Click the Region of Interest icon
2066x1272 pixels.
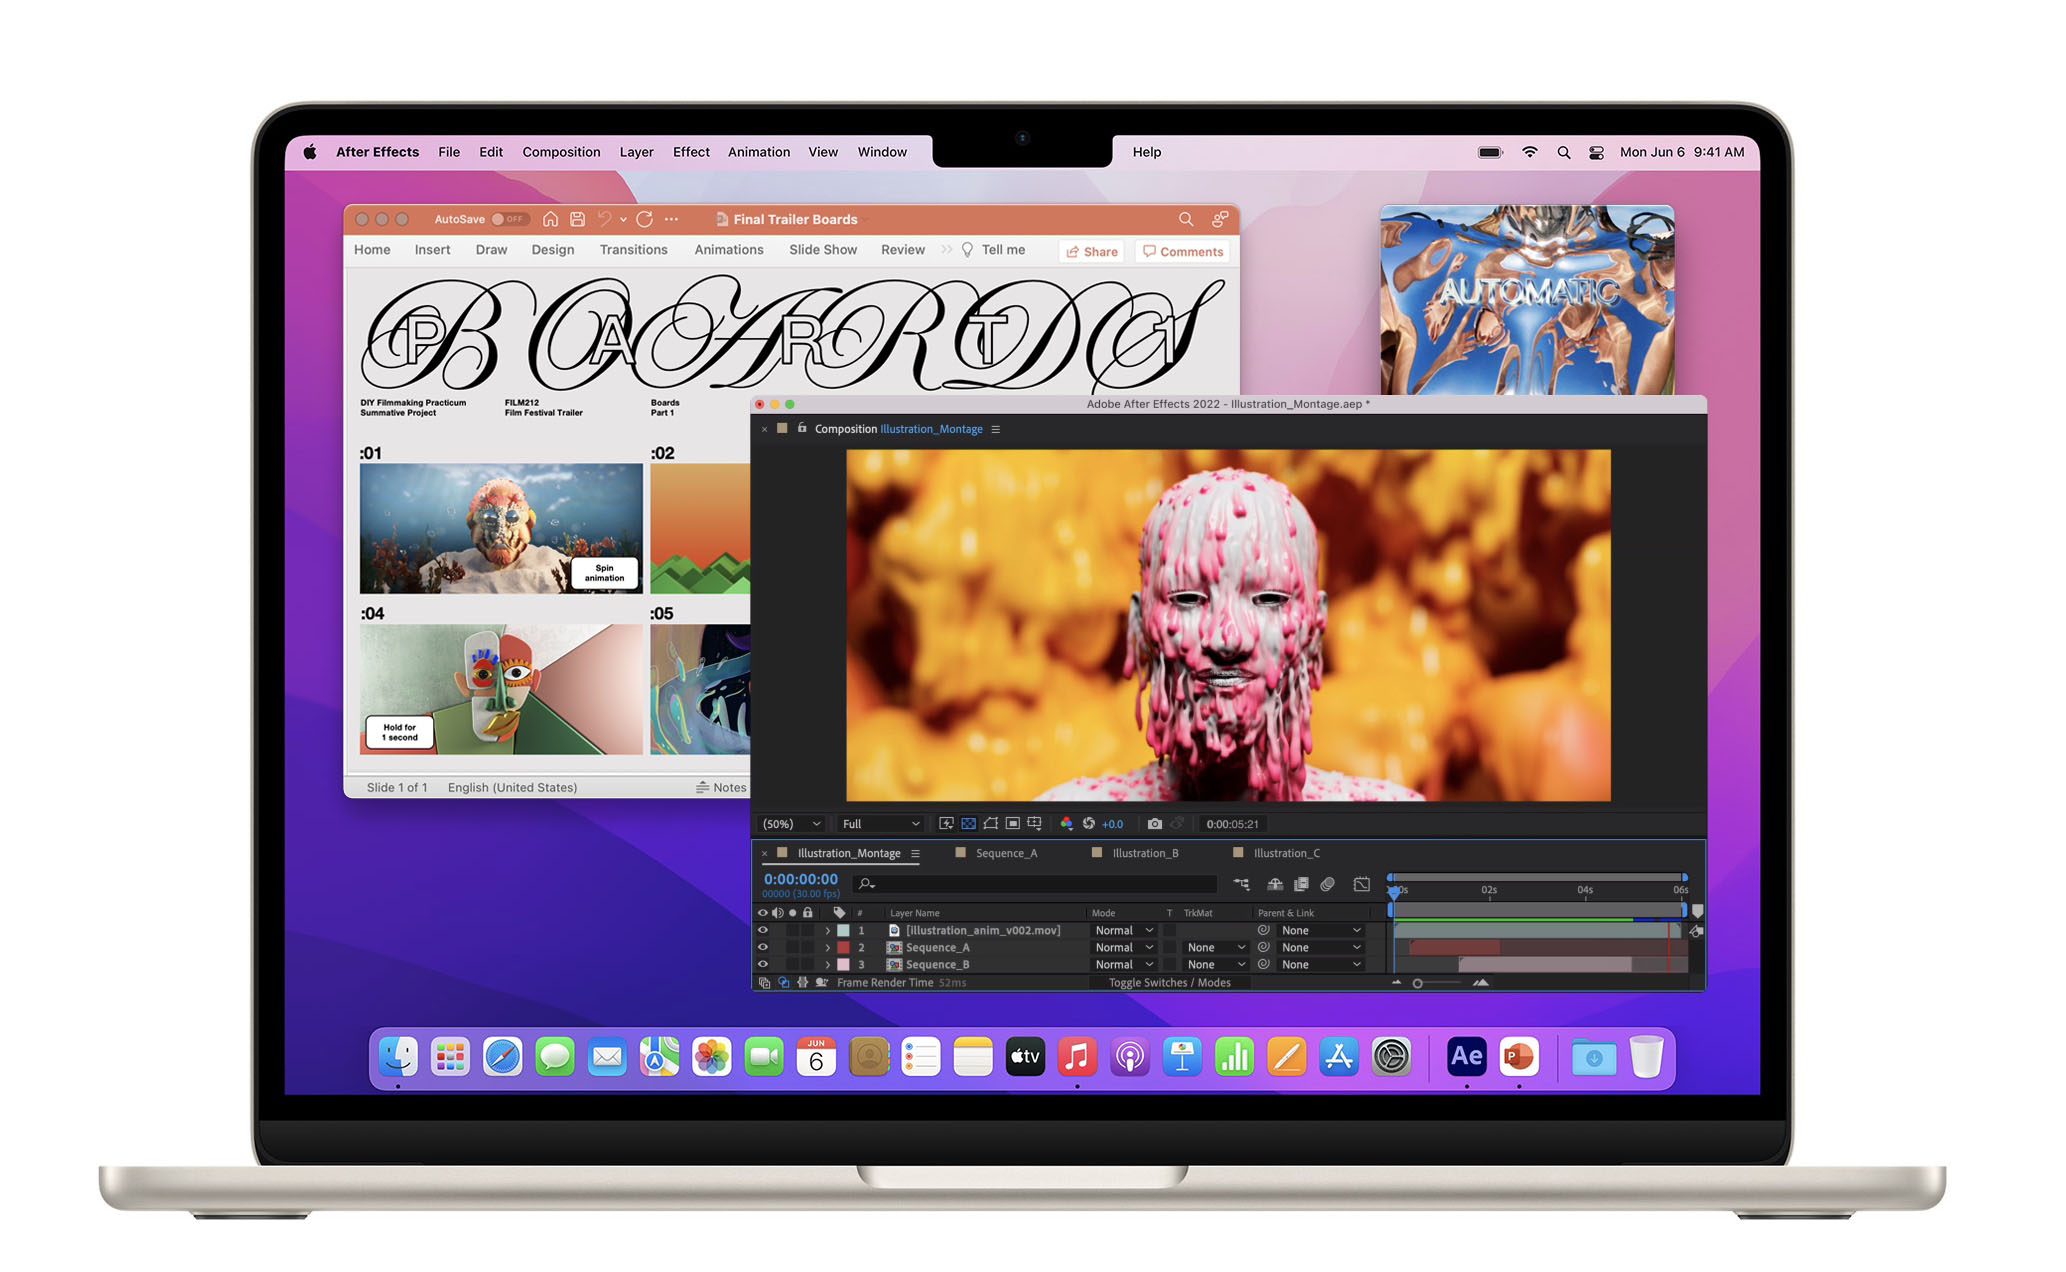tap(1012, 824)
